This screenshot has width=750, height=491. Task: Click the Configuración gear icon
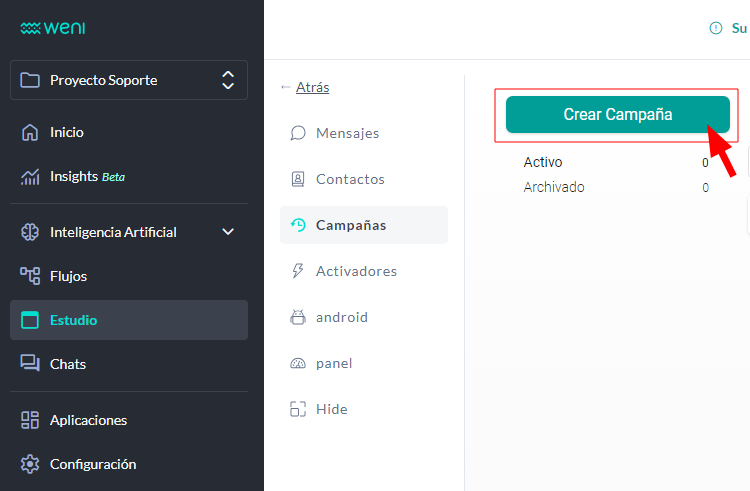[30, 464]
